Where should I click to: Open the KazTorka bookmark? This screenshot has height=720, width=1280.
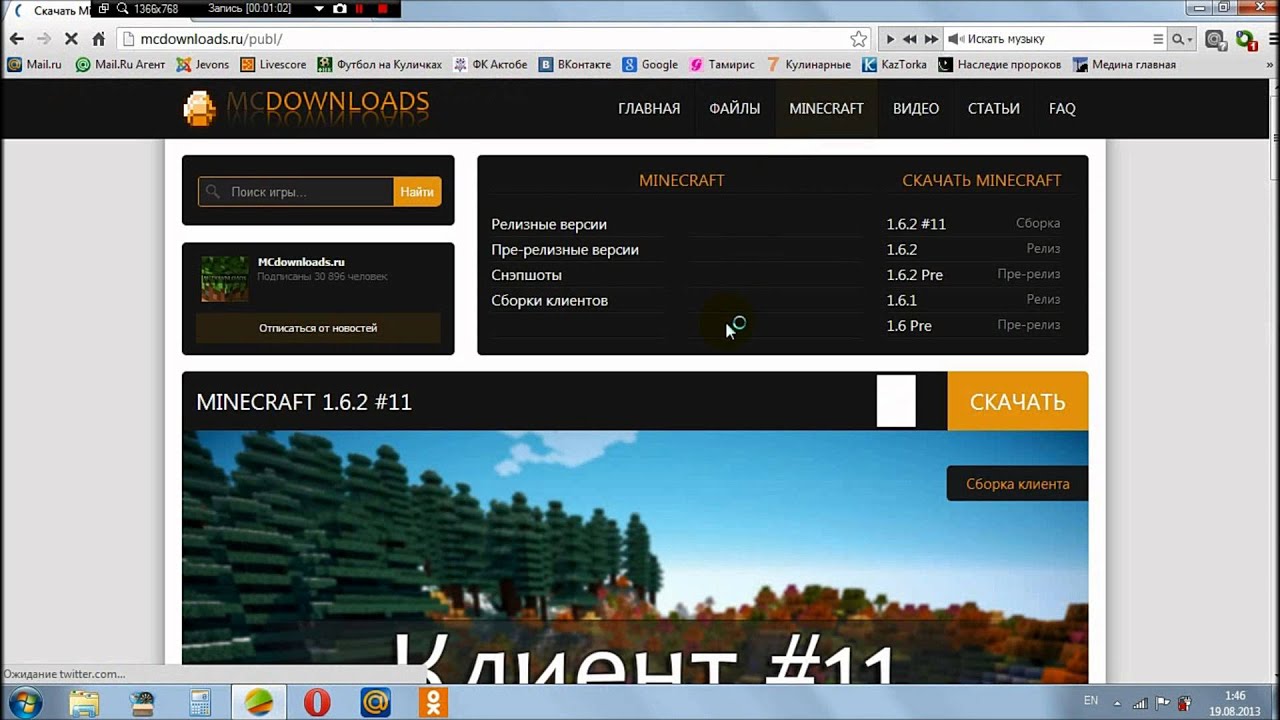[894, 64]
